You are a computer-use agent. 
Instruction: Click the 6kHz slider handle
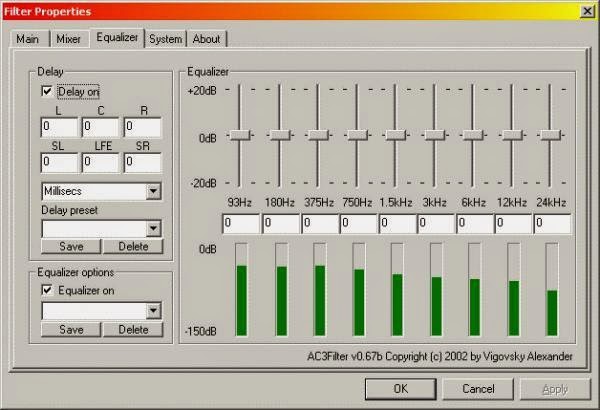click(x=473, y=135)
